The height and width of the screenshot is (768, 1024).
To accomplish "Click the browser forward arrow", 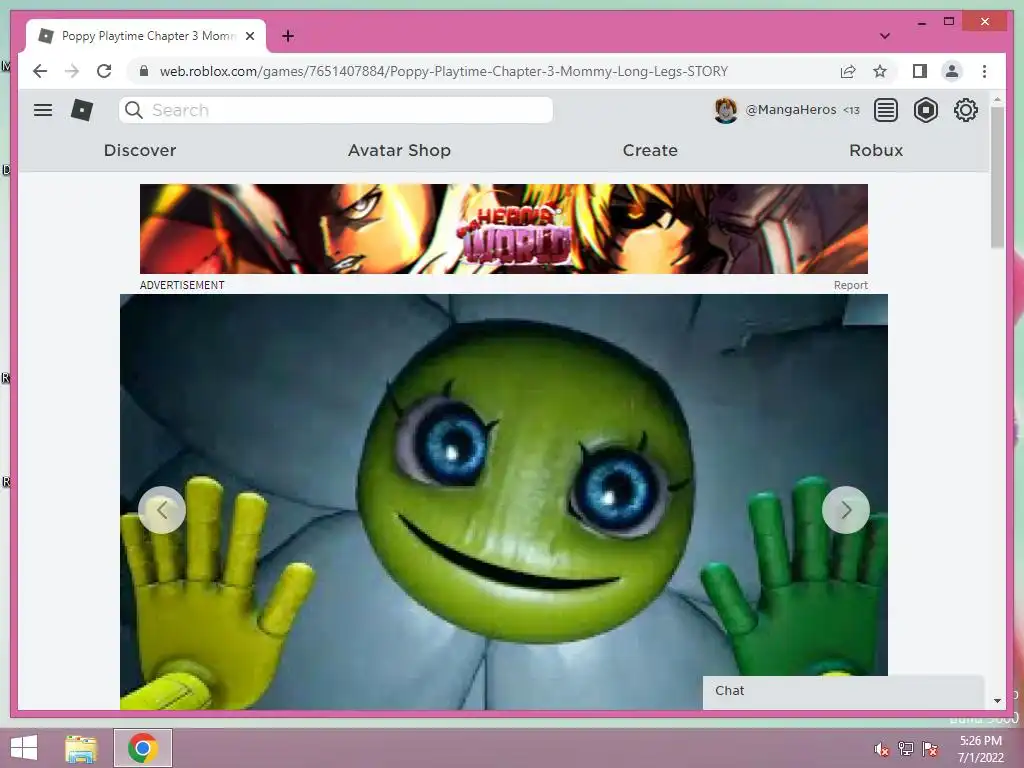I will pyautogui.click(x=72, y=71).
